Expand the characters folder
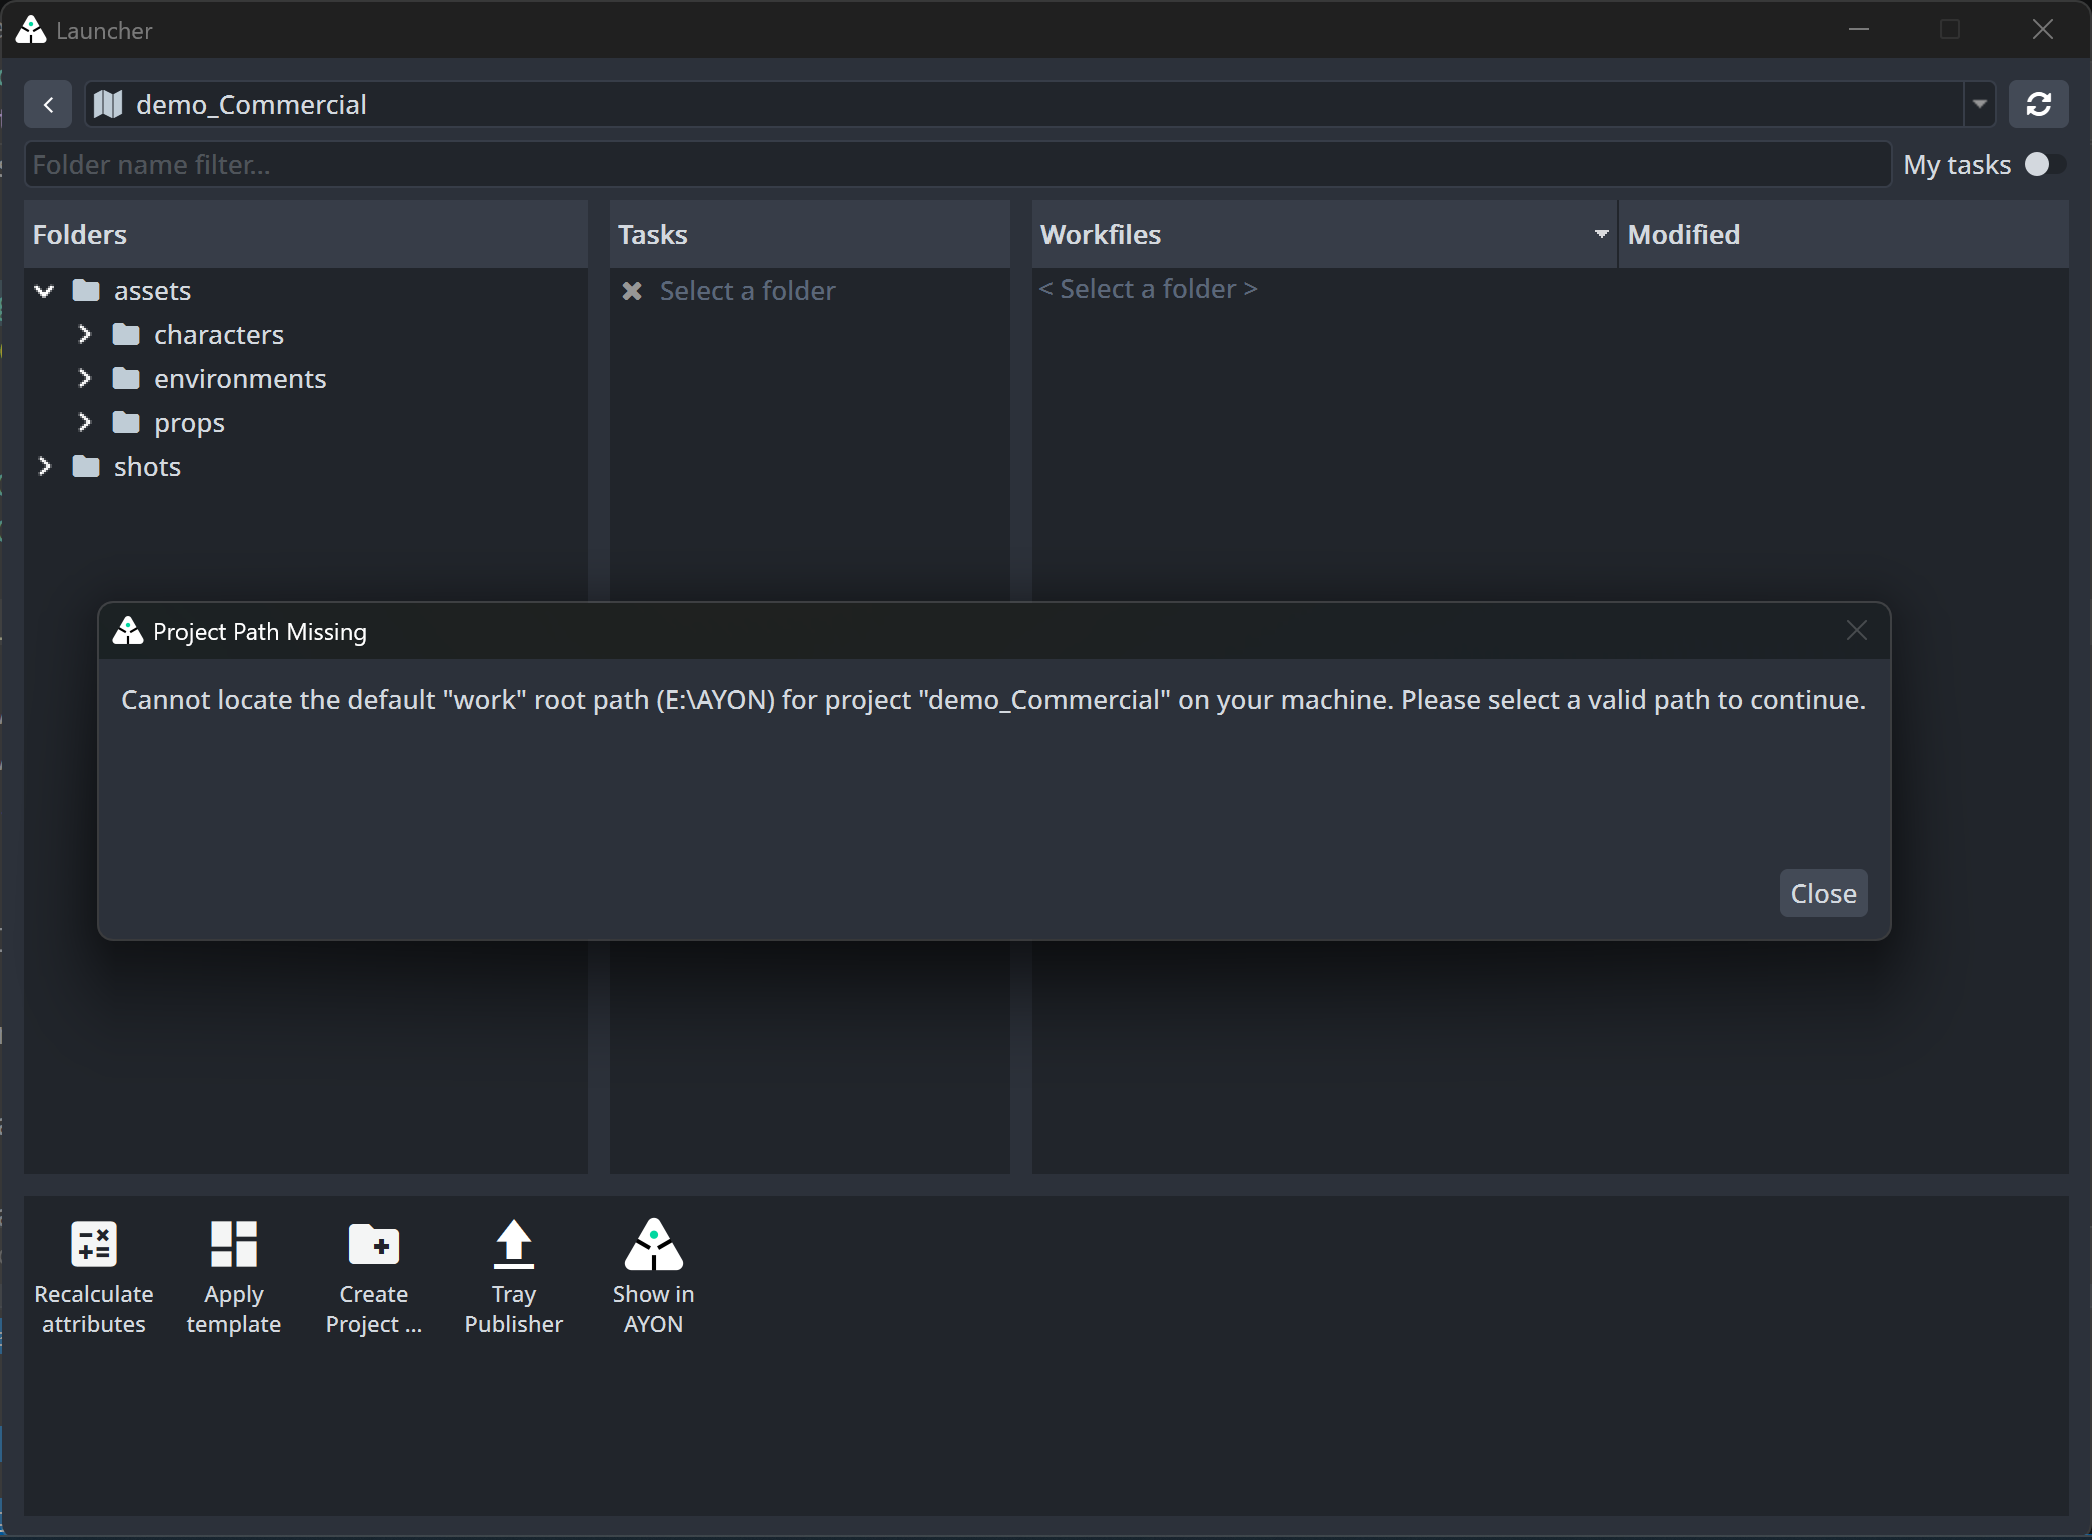Screen dimensions: 2092x1540 (x=85, y=335)
